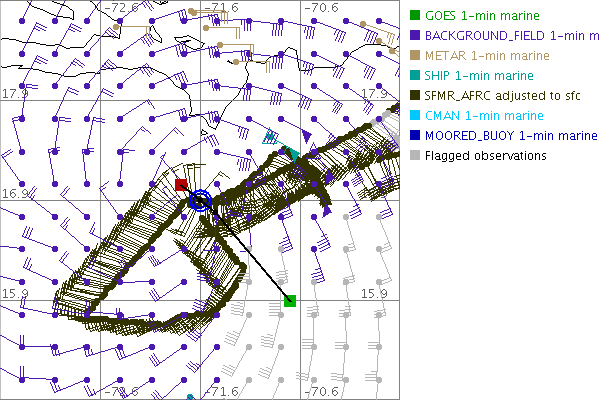This screenshot has width=600, height=400.
Task: Click the green square marker on the map
Action: [x=290, y=300]
